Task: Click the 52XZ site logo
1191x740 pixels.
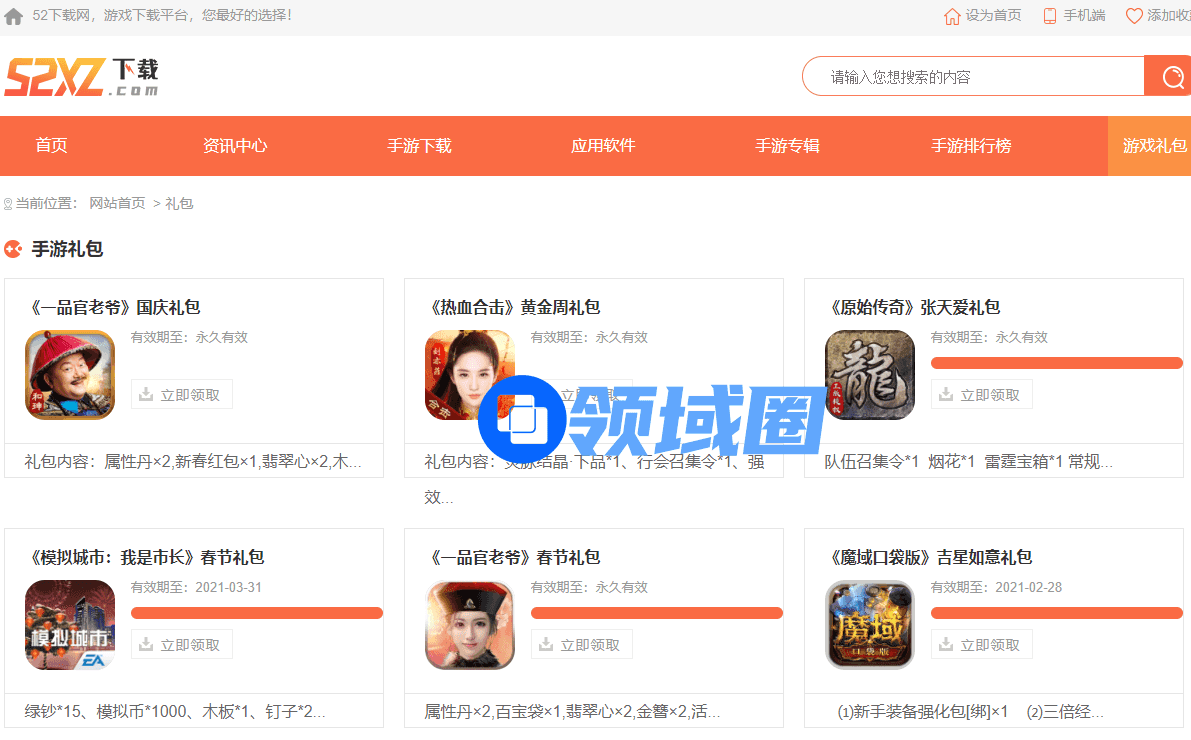Action: [81, 76]
